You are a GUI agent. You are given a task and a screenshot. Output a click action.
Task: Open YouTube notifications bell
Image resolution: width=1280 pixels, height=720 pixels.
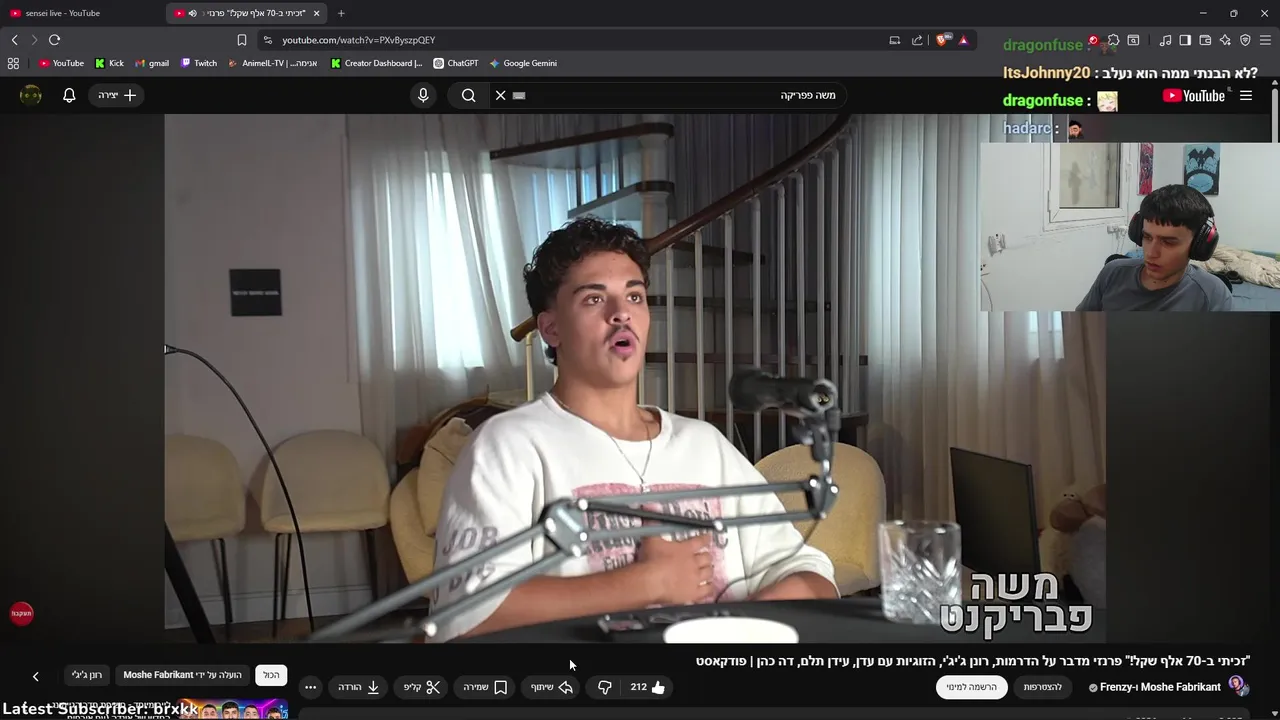(x=69, y=95)
